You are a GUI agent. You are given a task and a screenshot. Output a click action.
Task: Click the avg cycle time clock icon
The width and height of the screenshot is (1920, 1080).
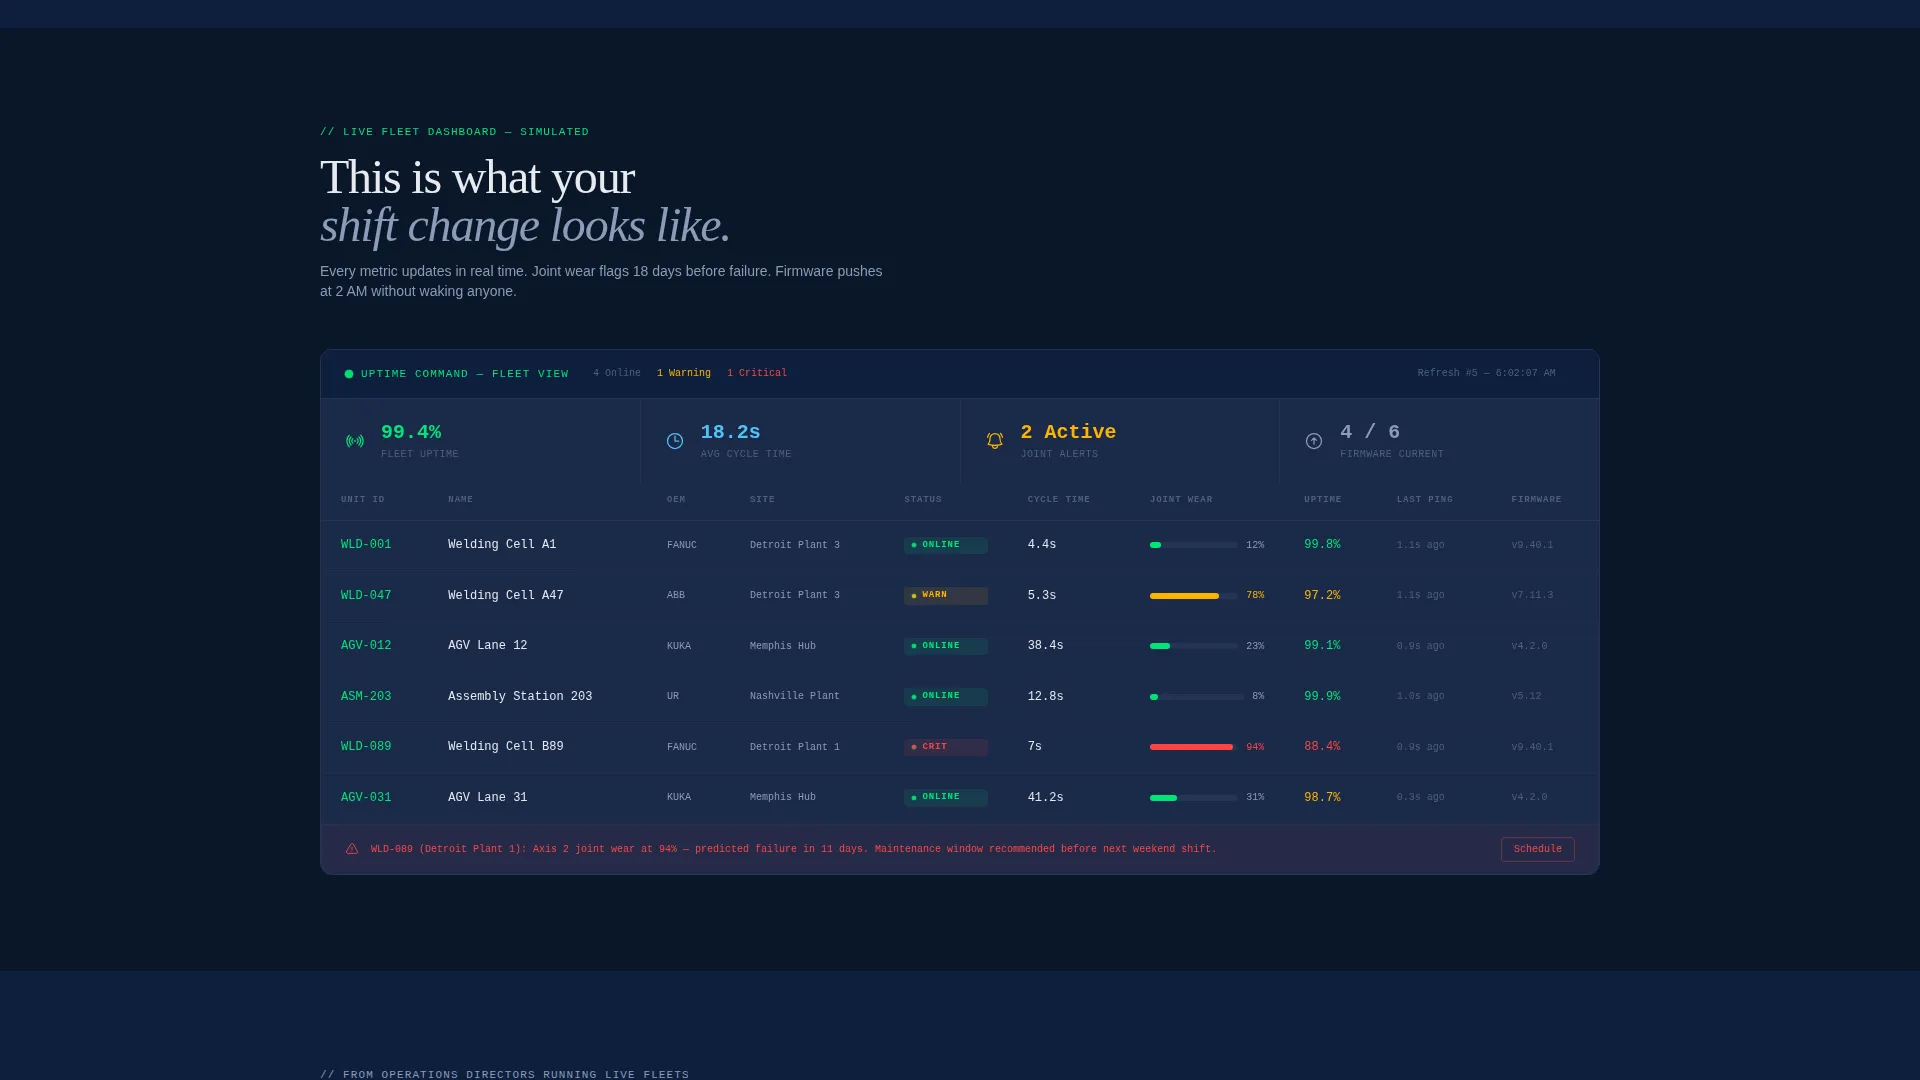[675, 441]
